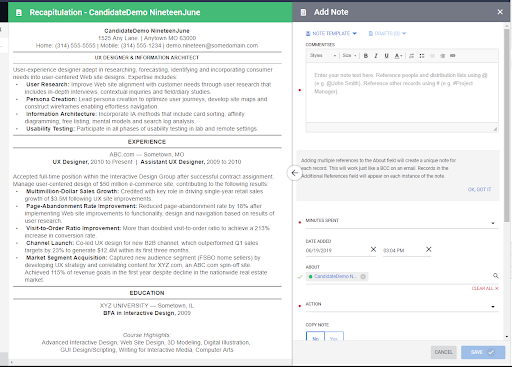Apply underline formatting in note editor
This screenshot has width=512, height=367.
pos(386,56)
